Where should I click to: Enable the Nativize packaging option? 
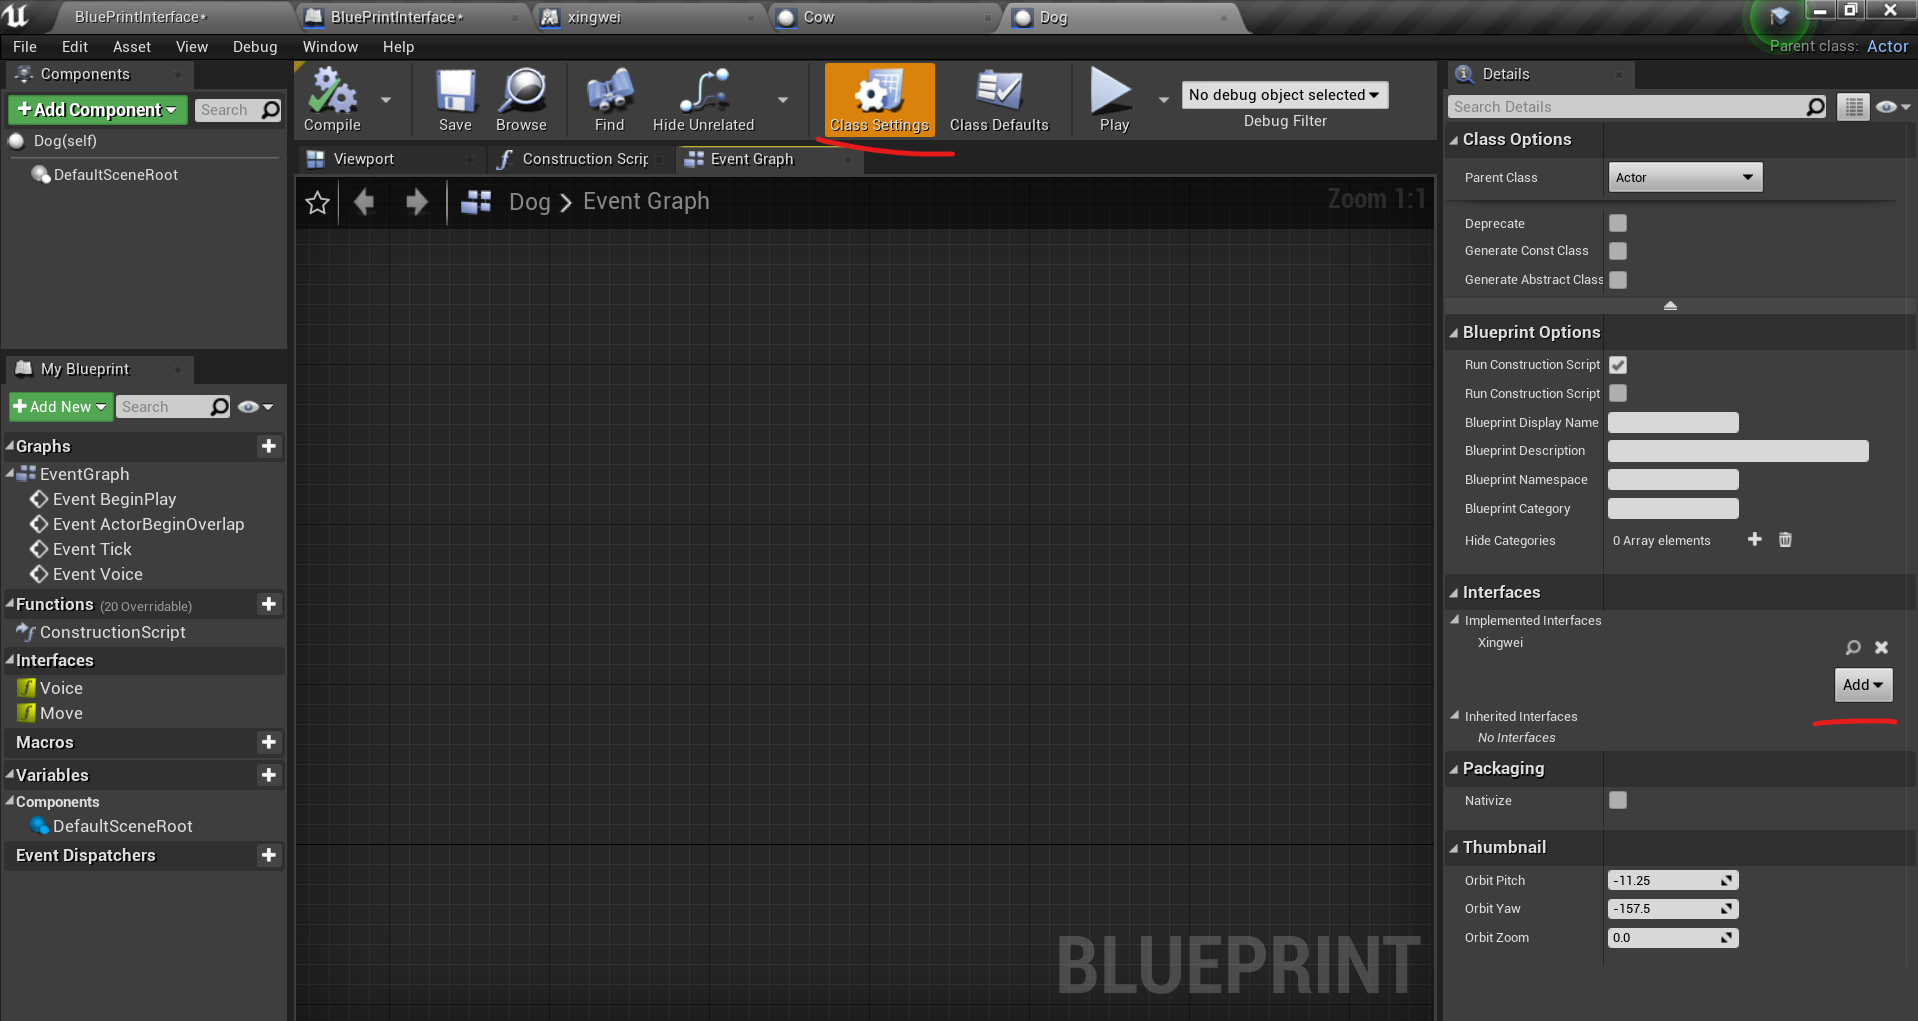pos(1618,800)
